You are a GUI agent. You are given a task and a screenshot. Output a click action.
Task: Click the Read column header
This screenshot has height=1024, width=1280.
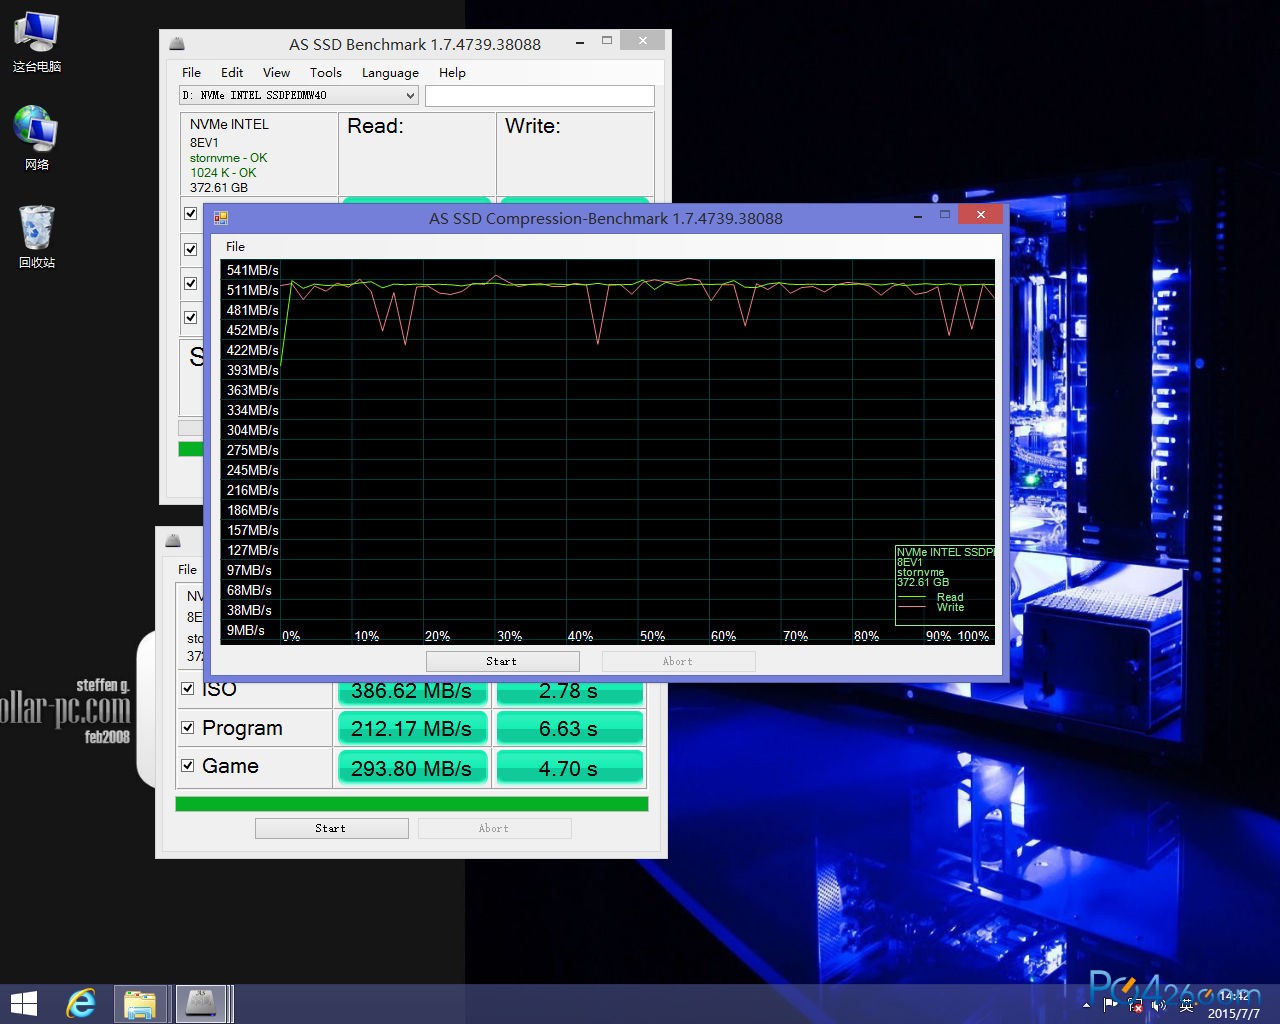376,126
